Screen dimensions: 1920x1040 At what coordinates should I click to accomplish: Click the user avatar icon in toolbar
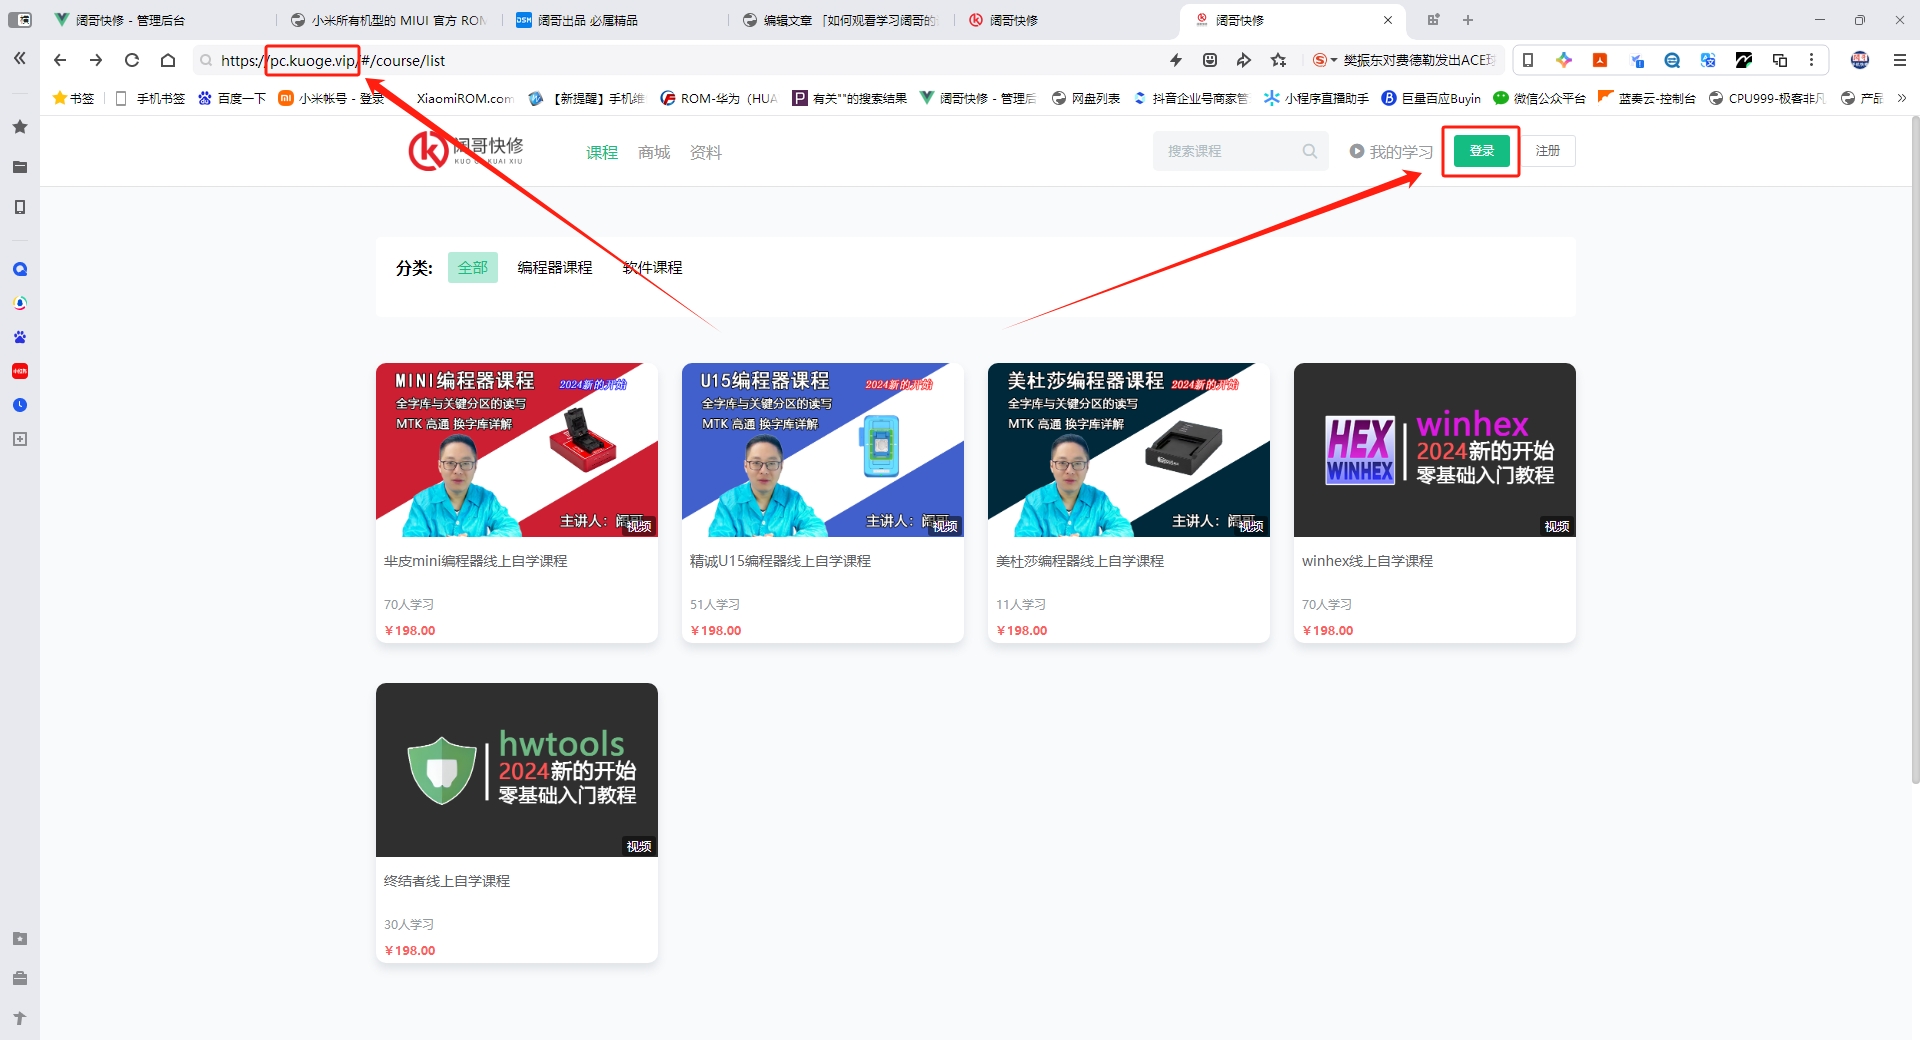click(x=1860, y=60)
